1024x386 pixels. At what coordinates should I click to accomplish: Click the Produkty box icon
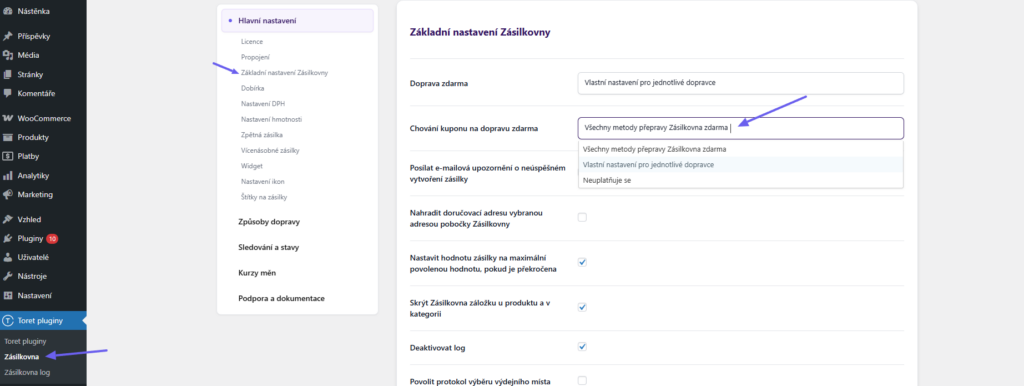[x=8, y=138]
